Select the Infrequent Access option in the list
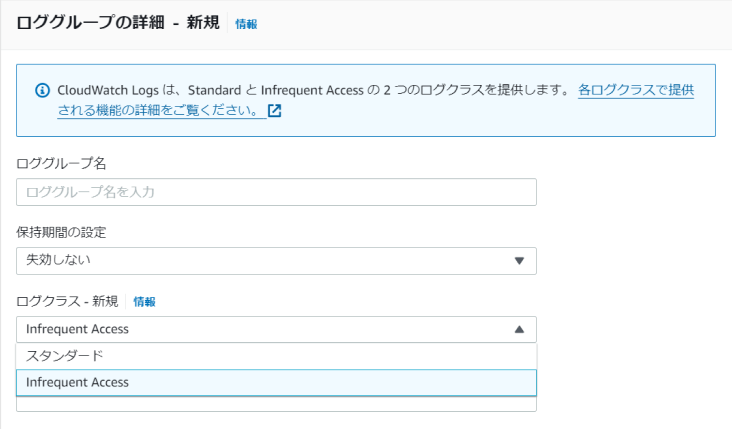This screenshot has width=732, height=429. tap(276, 383)
